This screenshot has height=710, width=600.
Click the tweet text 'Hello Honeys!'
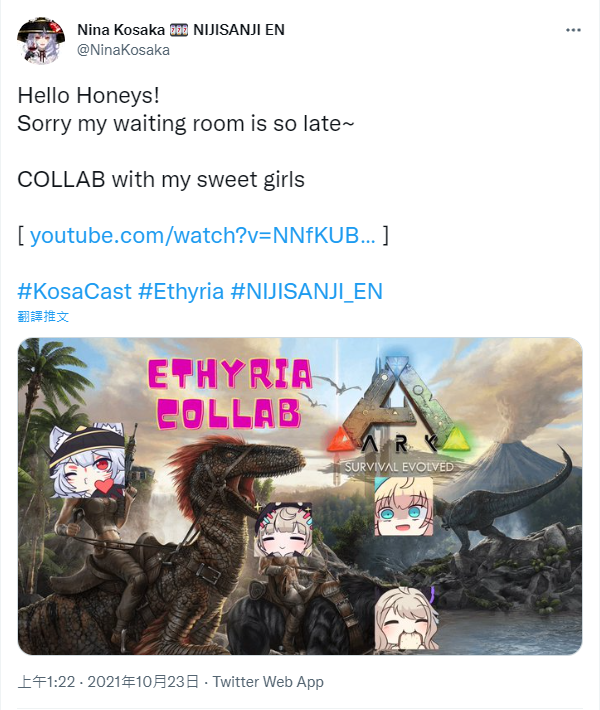coord(88,96)
